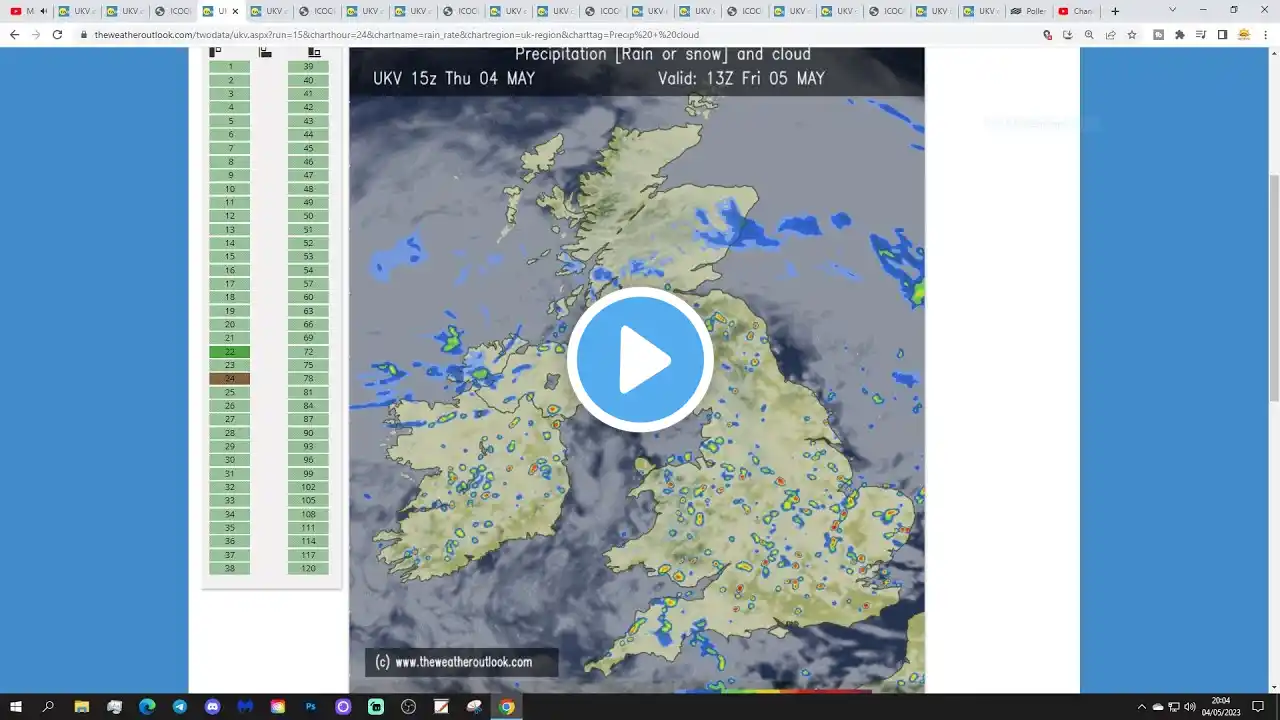Toggle Chrome side panel
The height and width of the screenshot is (720, 1280).
(x=1222, y=34)
